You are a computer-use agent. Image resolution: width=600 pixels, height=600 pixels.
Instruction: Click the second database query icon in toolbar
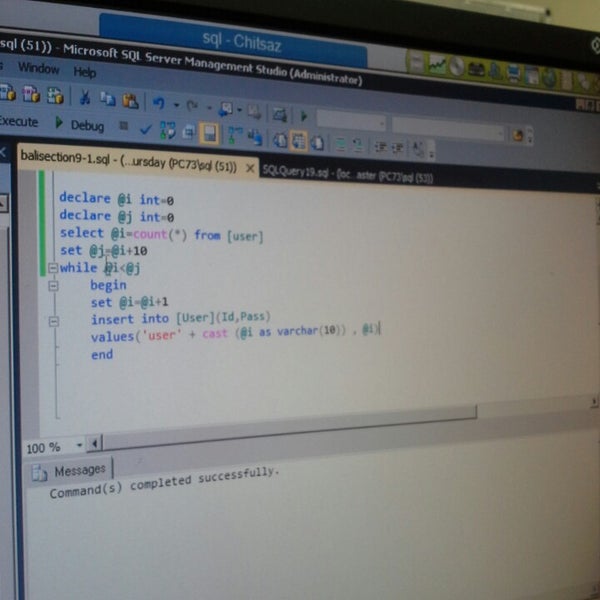(x=31, y=93)
